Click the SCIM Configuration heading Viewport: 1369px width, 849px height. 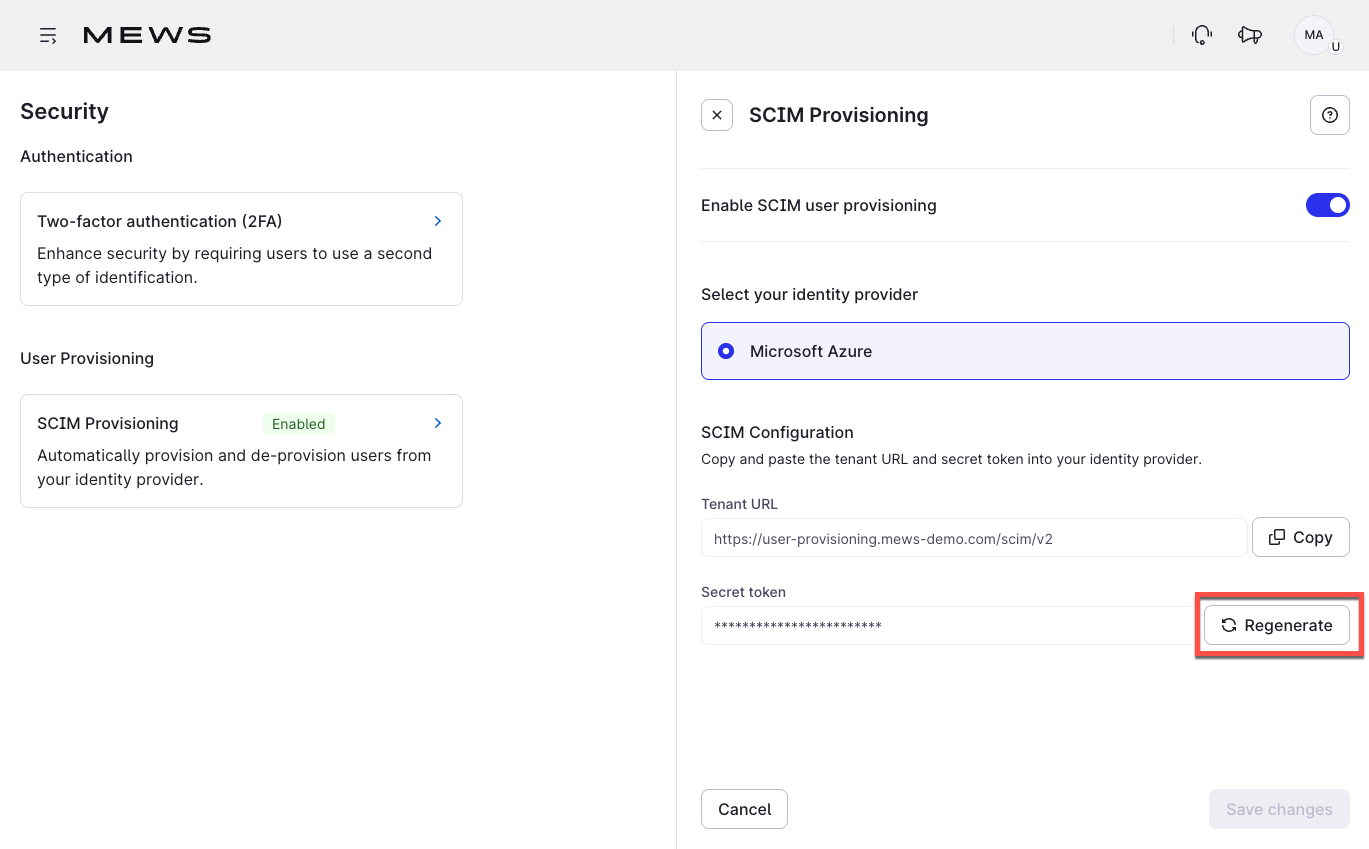777,432
